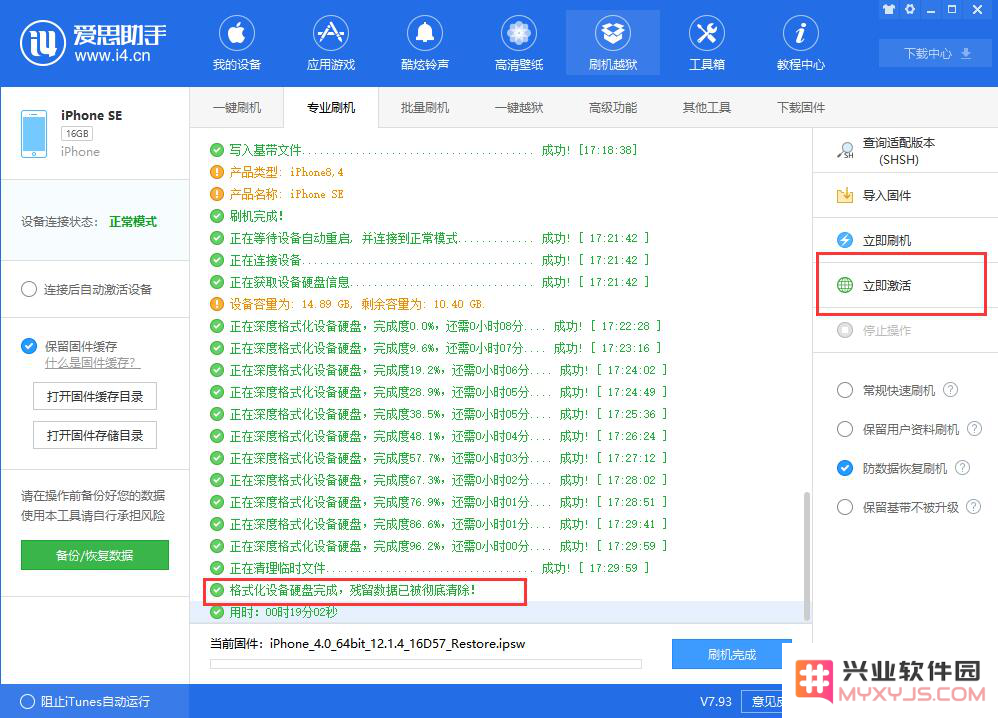This screenshot has height=718, width=998.
Task: Click 打开固件缓存目录 button
Action: click(x=95, y=397)
